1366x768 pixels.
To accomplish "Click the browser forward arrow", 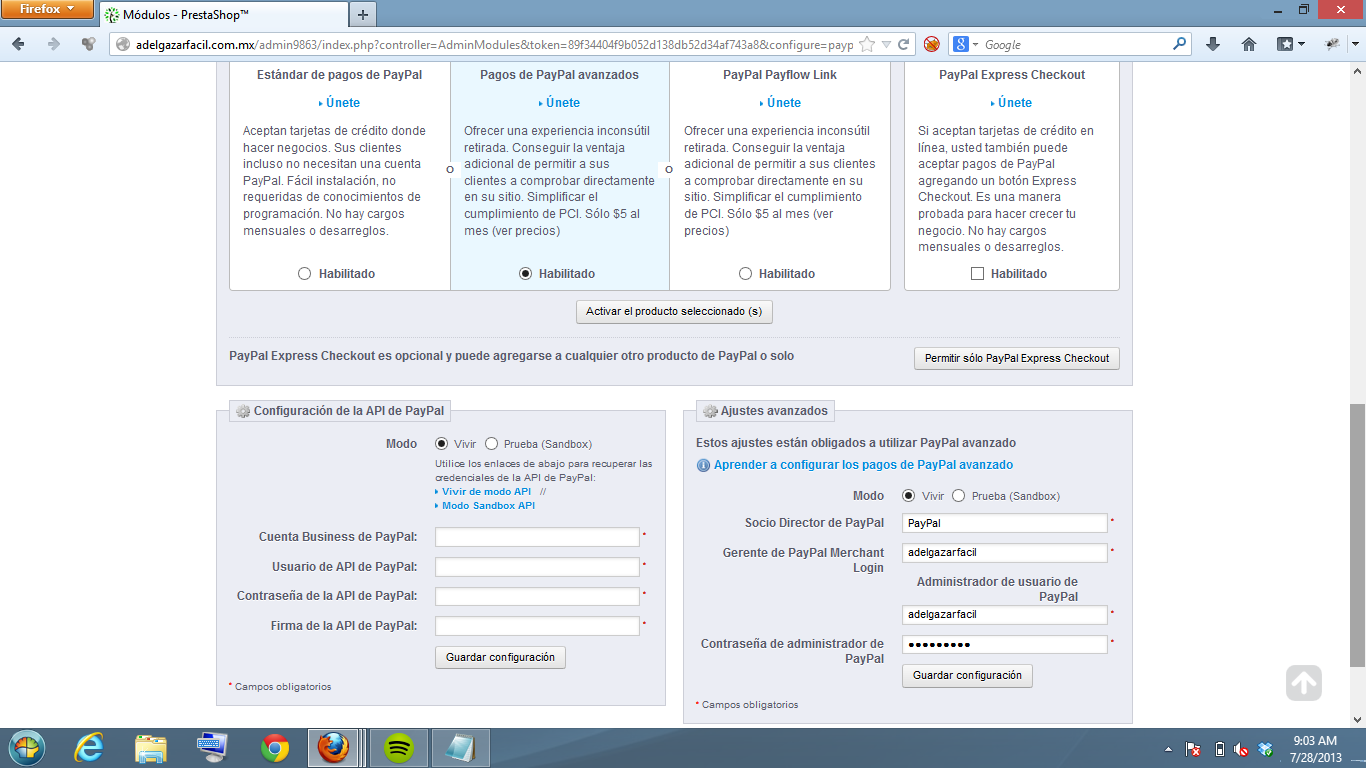I will coord(54,44).
